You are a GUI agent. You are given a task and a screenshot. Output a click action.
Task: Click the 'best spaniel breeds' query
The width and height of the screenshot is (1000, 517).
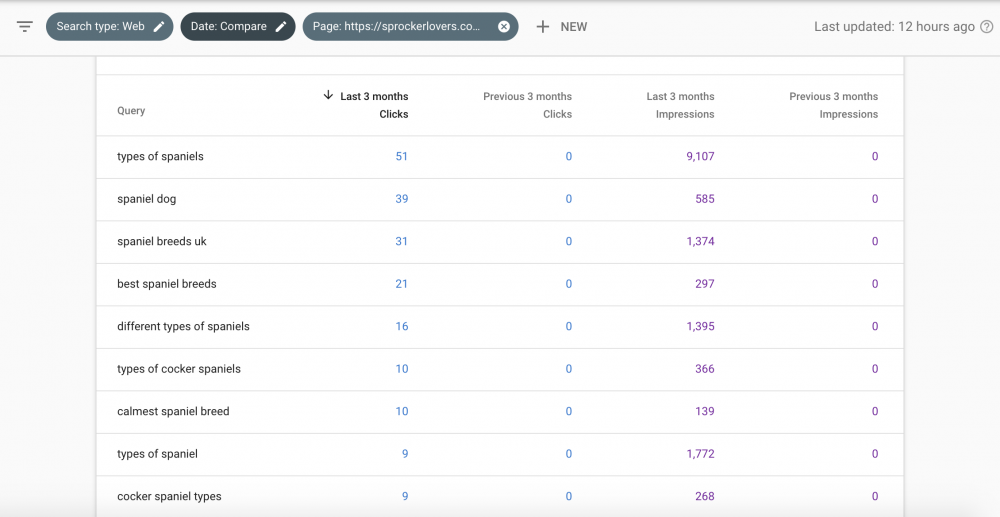tap(167, 284)
